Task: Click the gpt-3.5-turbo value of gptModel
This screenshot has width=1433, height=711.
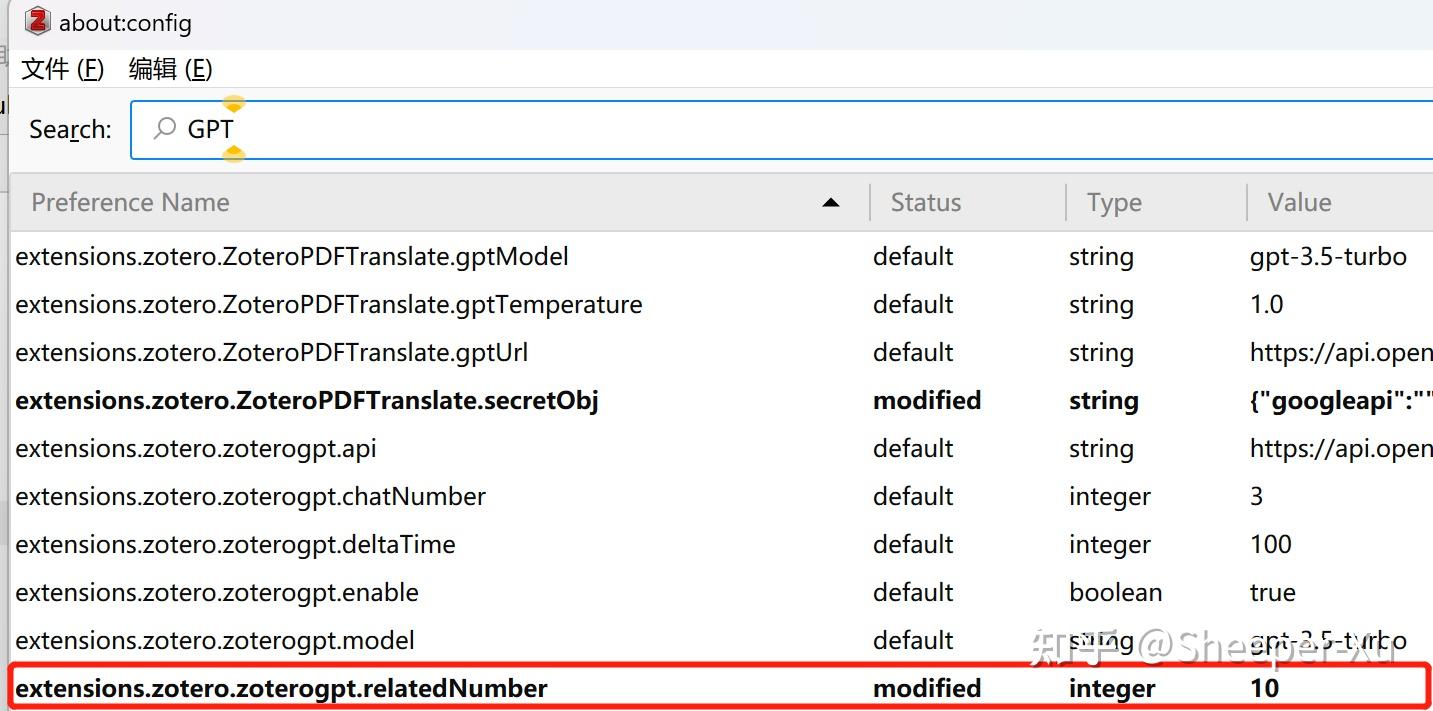Action: tap(1328, 257)
